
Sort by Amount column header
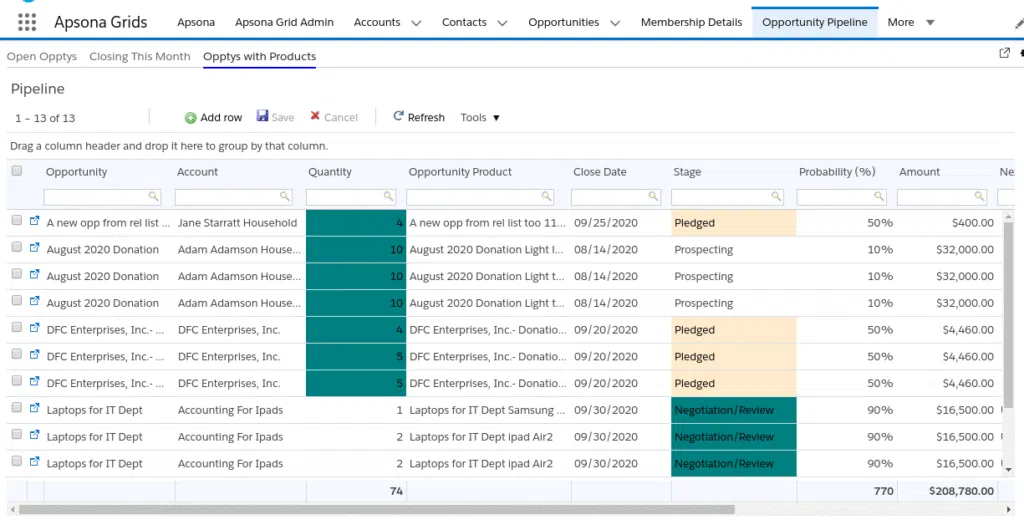pyautogui.click(x=920, y=172)
